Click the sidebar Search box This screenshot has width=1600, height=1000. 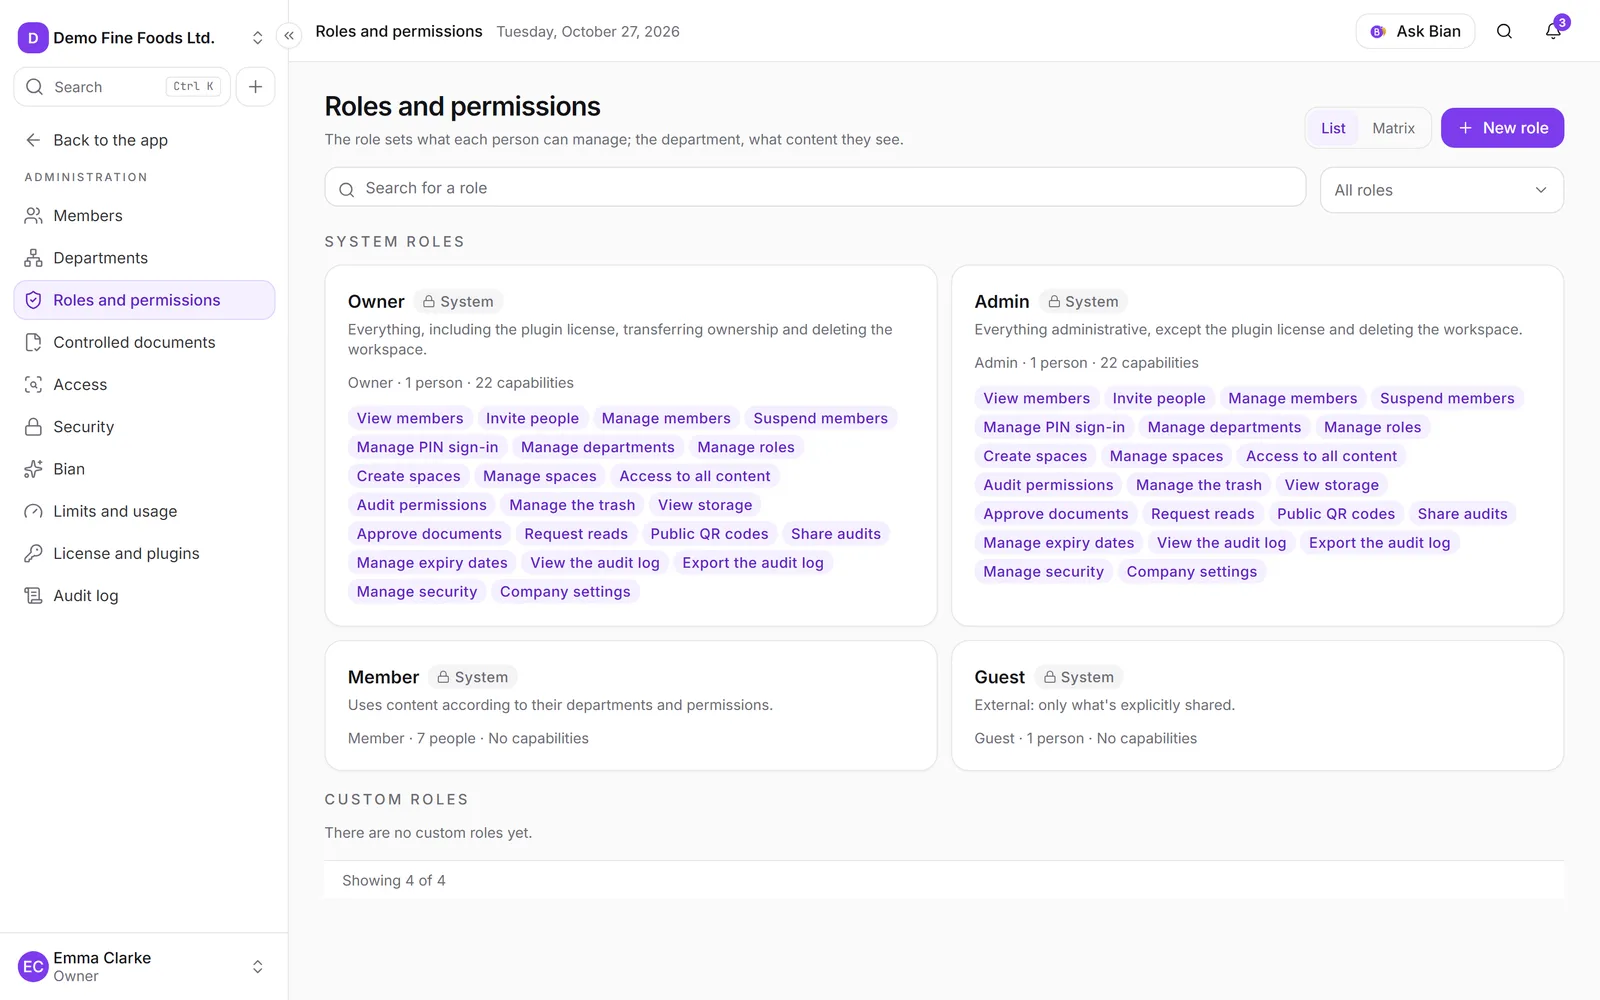click(x=122, y=87)
